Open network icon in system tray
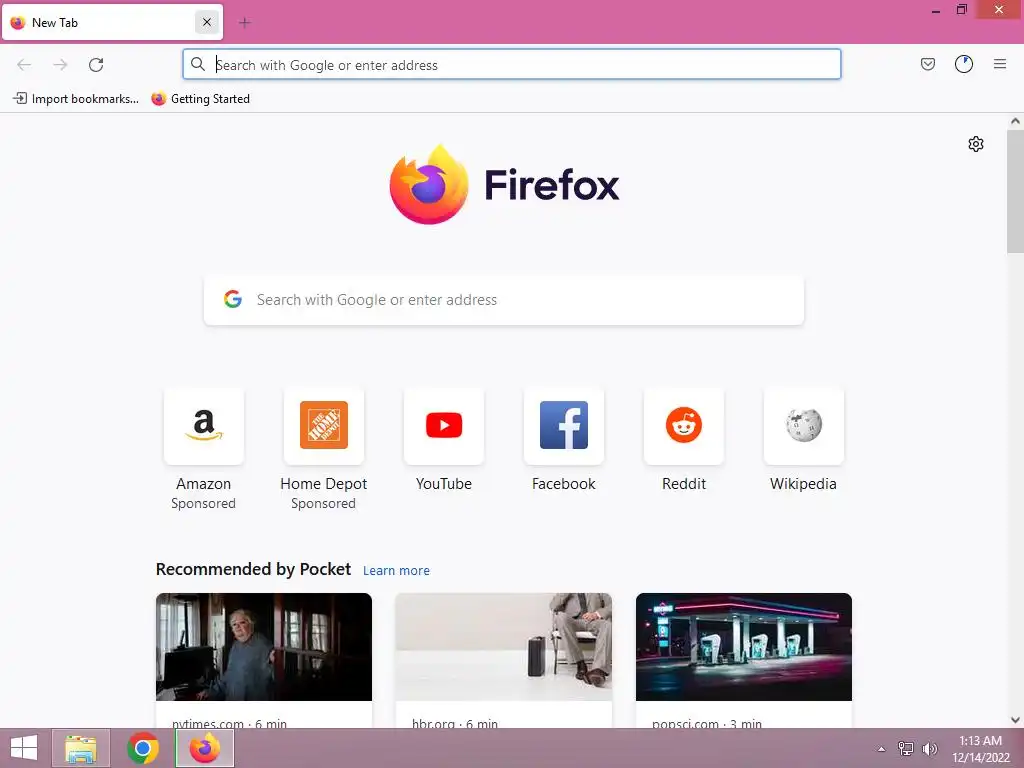 point(906,749)
